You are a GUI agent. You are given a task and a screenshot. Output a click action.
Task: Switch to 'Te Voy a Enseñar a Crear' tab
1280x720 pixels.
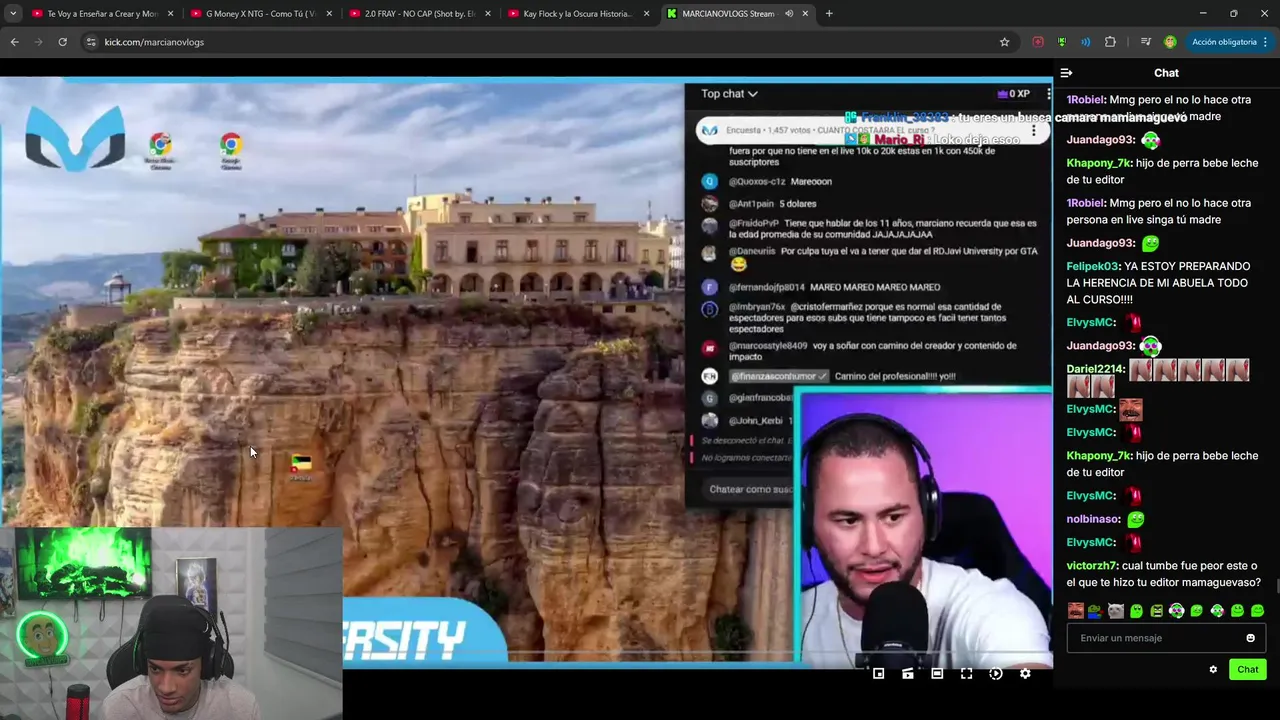tap(103, 14)
